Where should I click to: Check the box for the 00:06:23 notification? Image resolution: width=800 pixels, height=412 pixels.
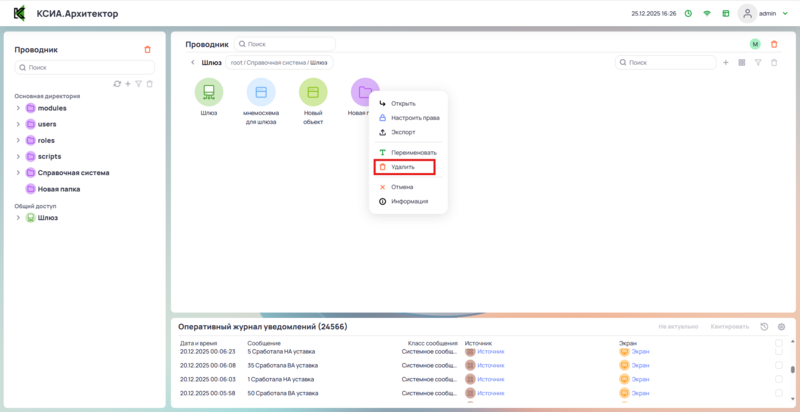coord(779,352)
